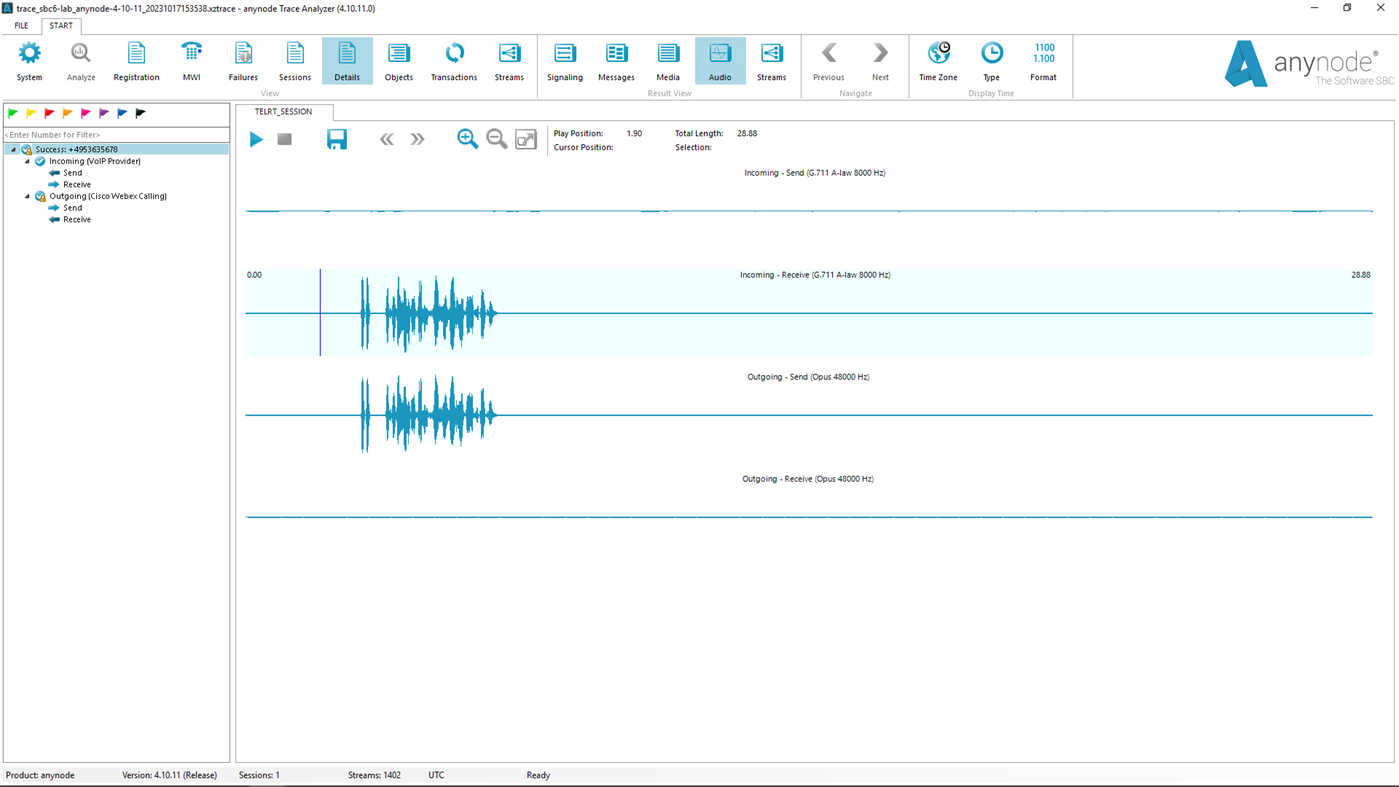Change display Time Zone

coord(937,60)
